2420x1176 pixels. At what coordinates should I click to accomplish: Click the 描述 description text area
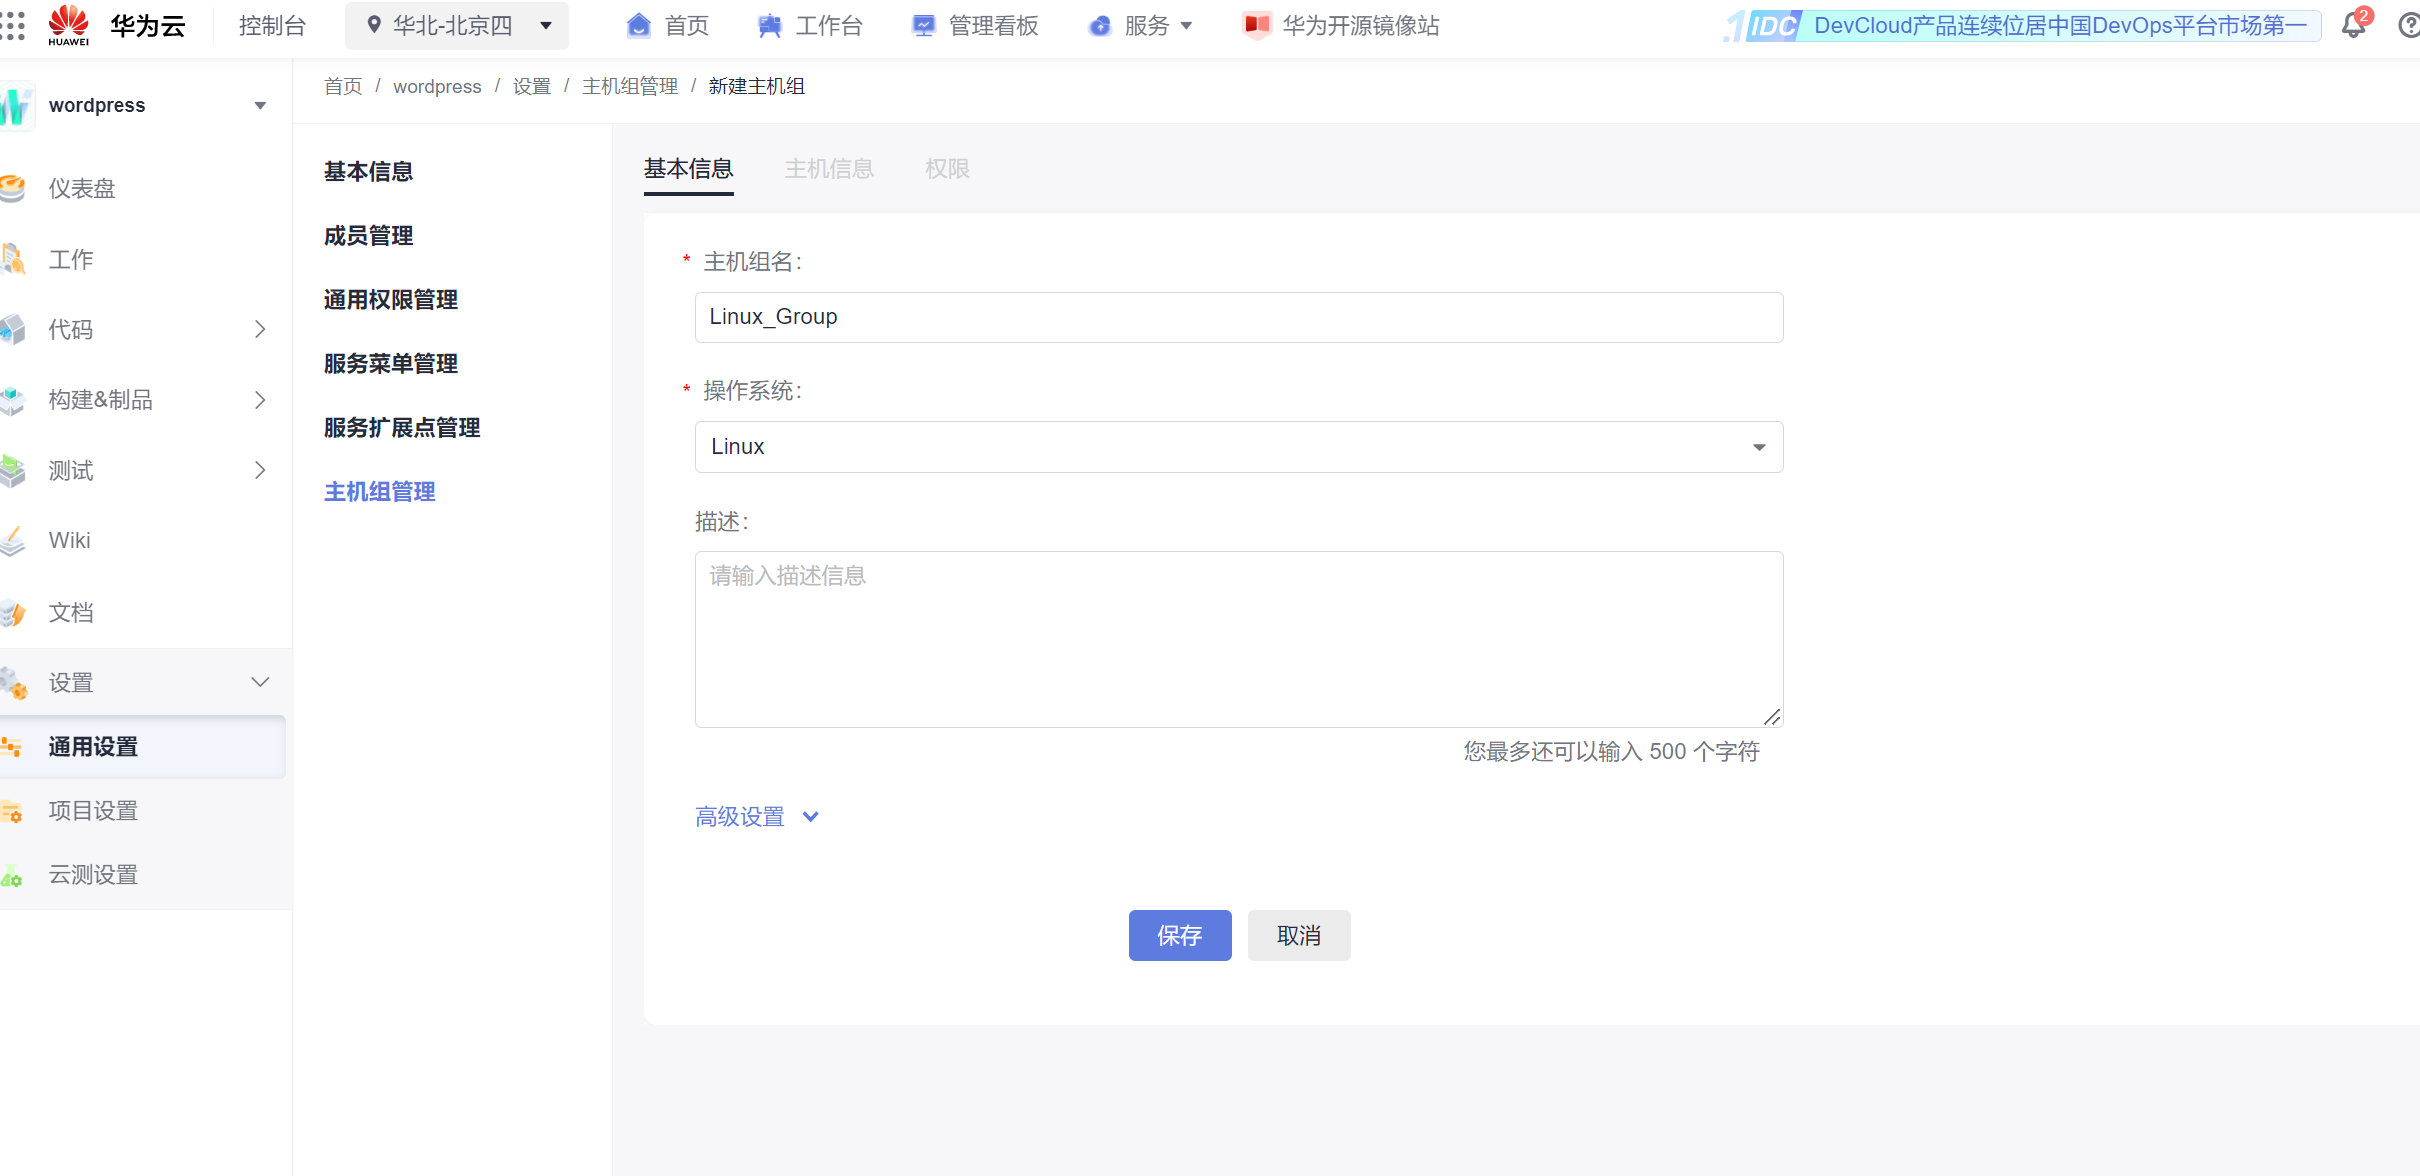[1238, 639]
